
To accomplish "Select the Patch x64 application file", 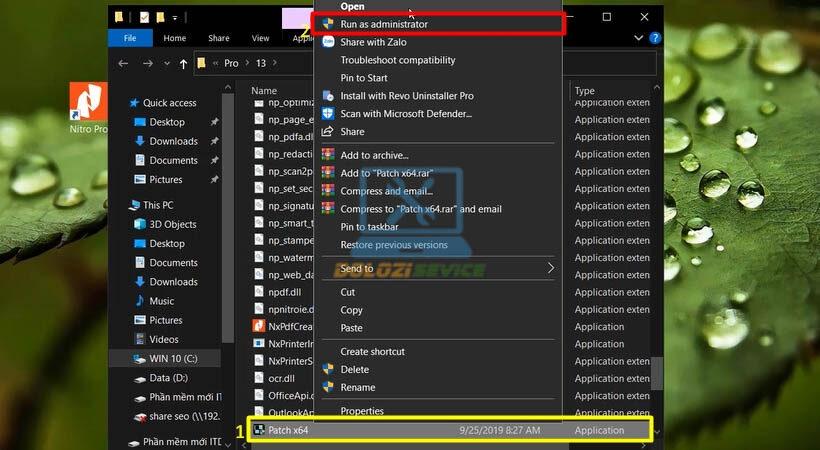I will click(288, 430).
